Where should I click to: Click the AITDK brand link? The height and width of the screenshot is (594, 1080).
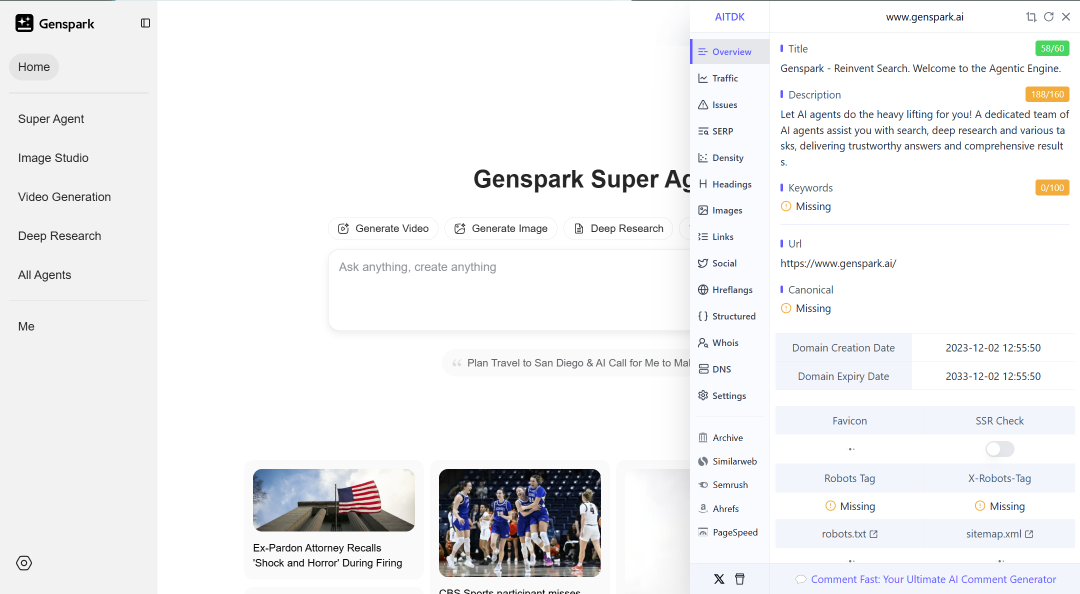click(729, 17)
